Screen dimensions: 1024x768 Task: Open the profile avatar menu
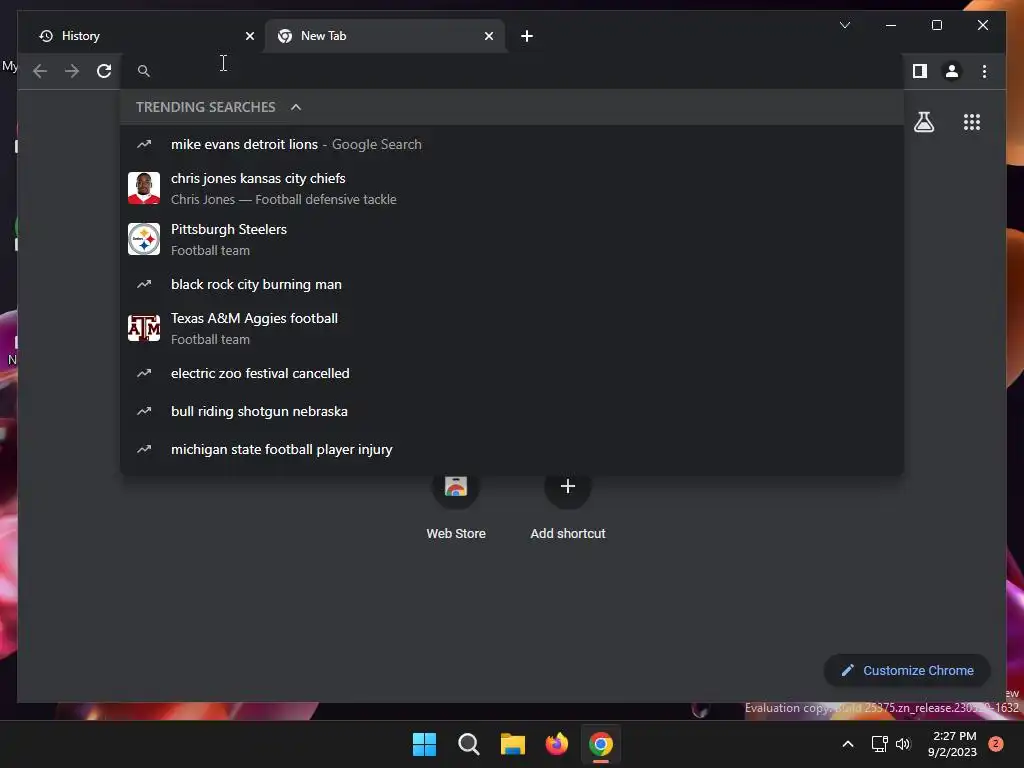952,71
